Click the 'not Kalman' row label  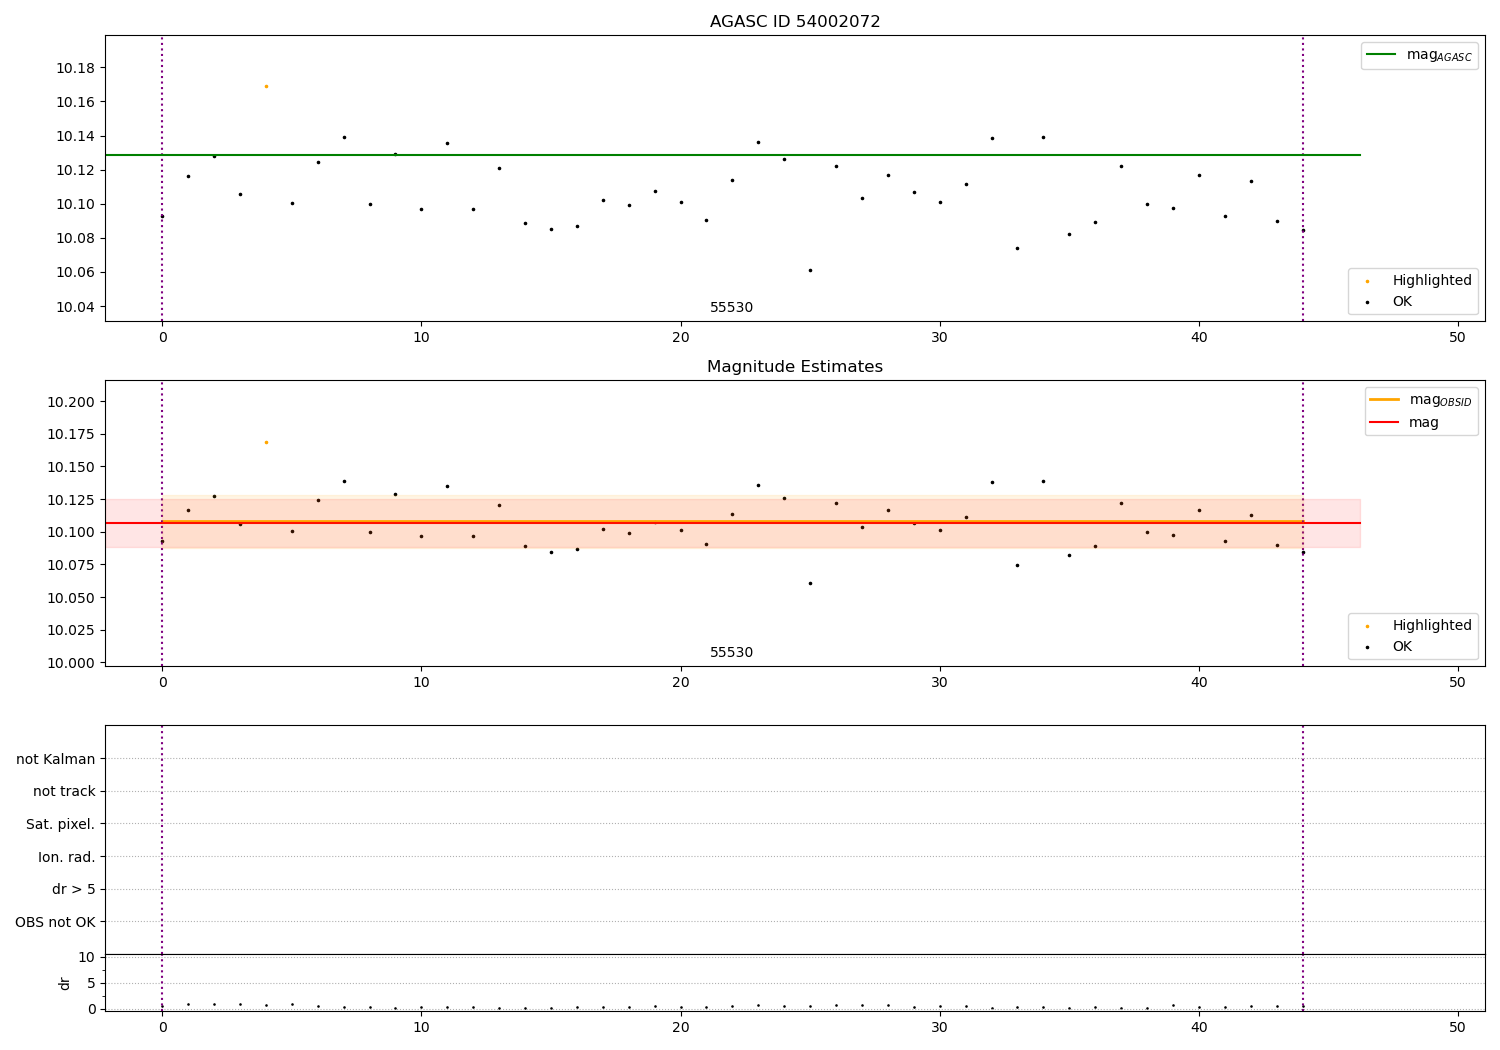click(56, 759)
